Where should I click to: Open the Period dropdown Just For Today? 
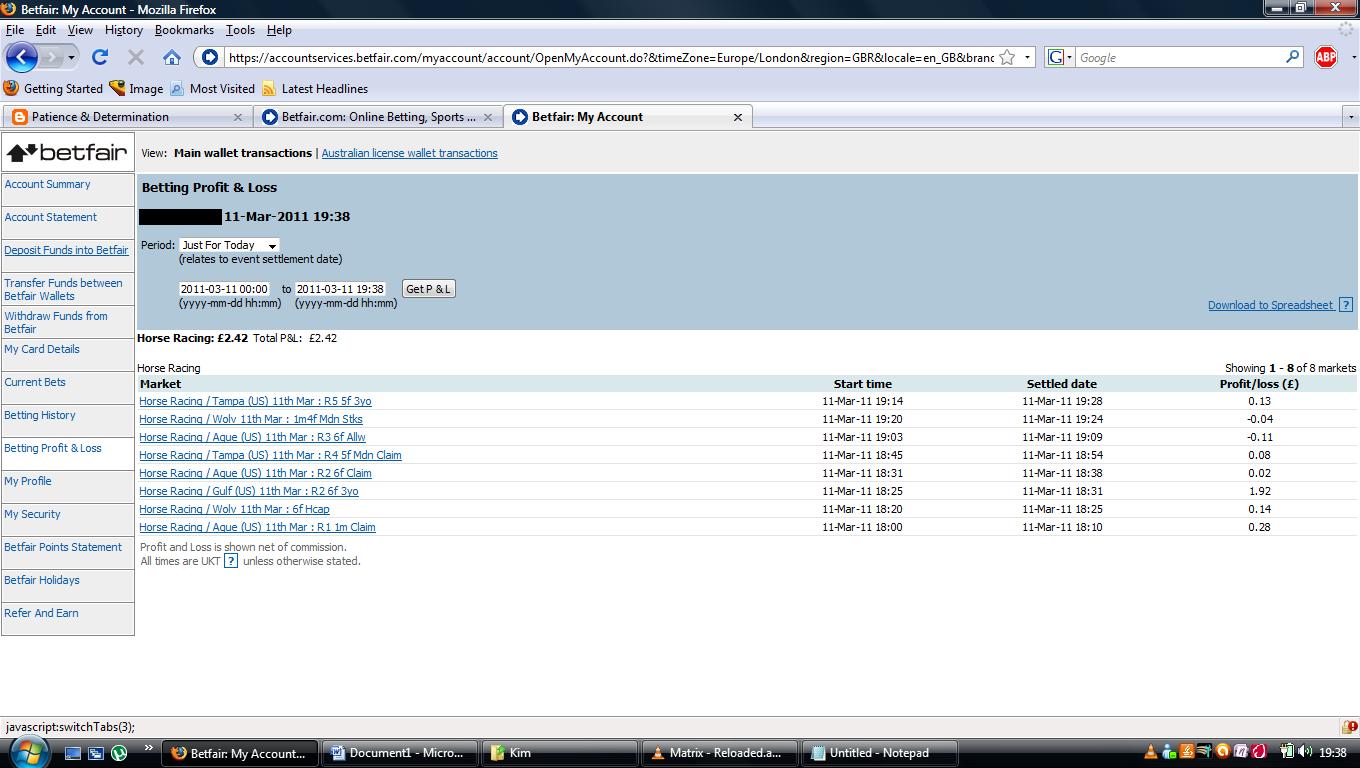click(229, 245)
